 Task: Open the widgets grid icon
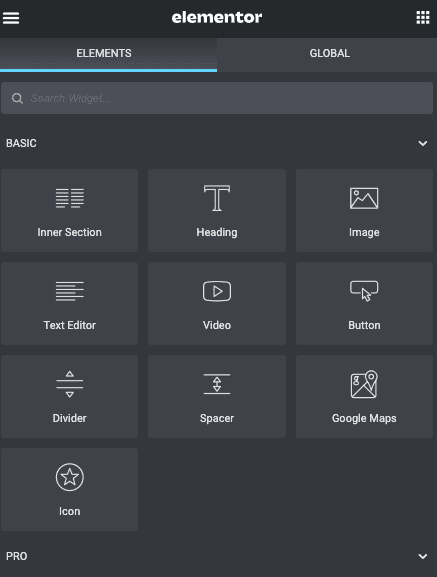point(423,17)
